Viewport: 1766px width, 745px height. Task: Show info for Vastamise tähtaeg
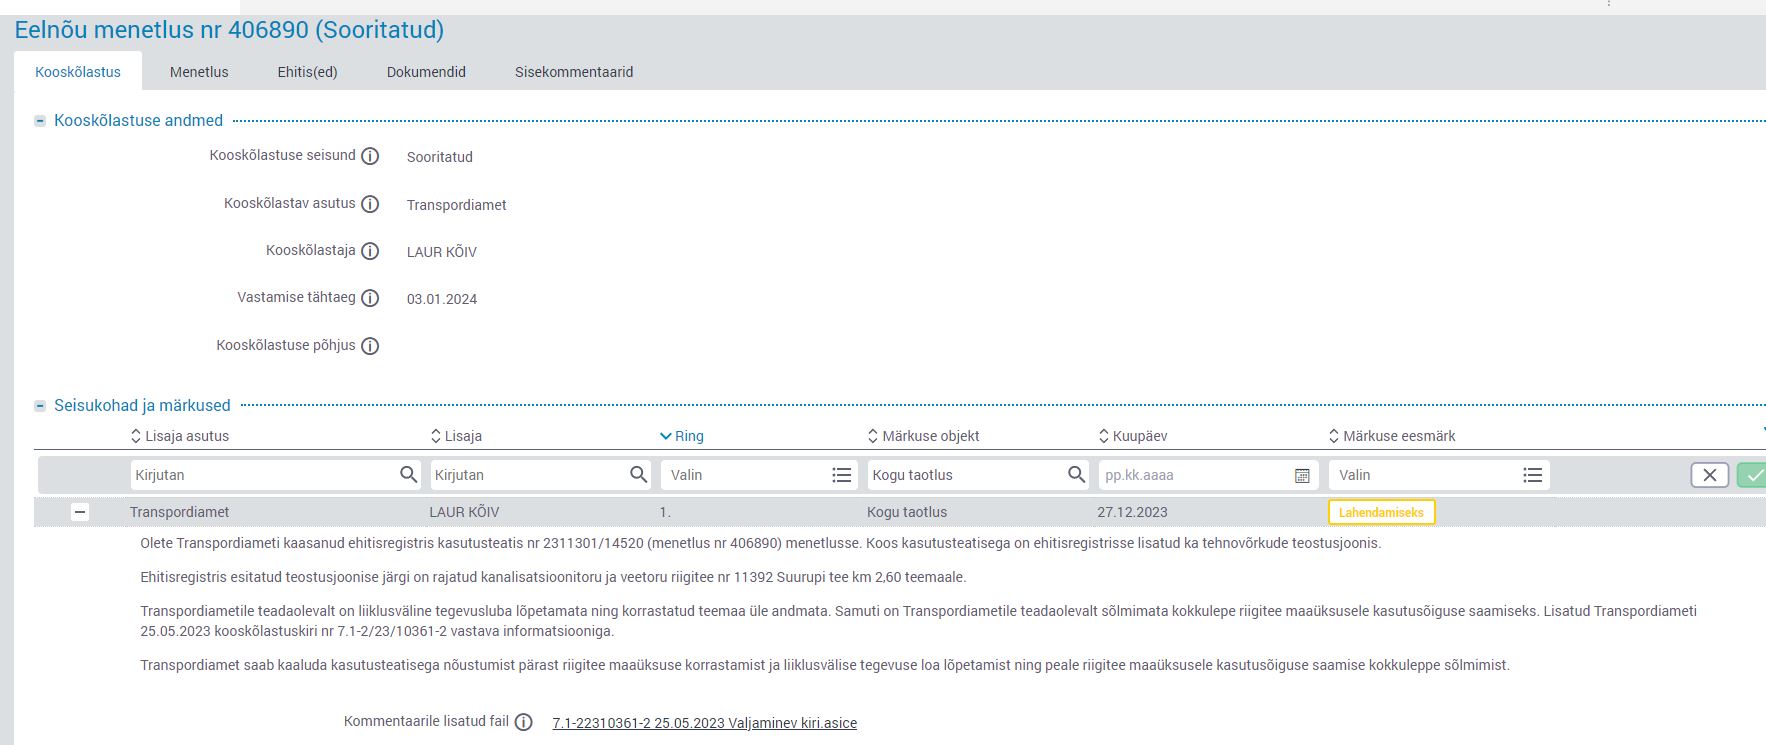click(x=370, y=298)
